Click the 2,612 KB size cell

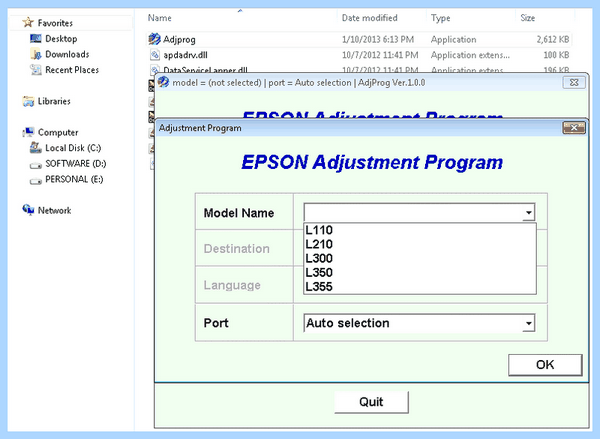tap(553, 39)
